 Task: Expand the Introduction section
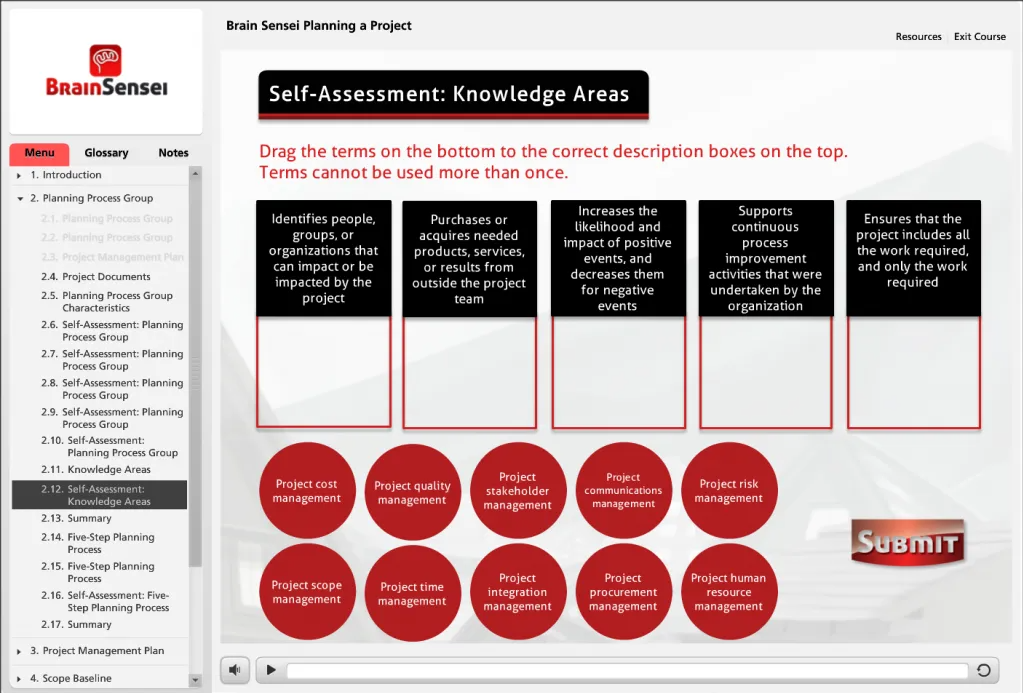tap(20, 176)
